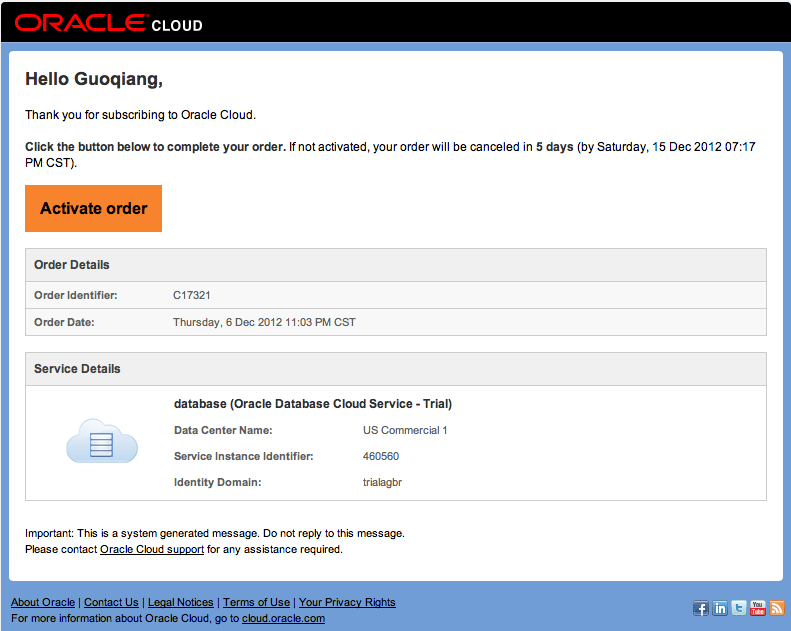Click the Identity Domain label
Image resolution: width=791 pixels, height=631 pixels.
(217, 483)
